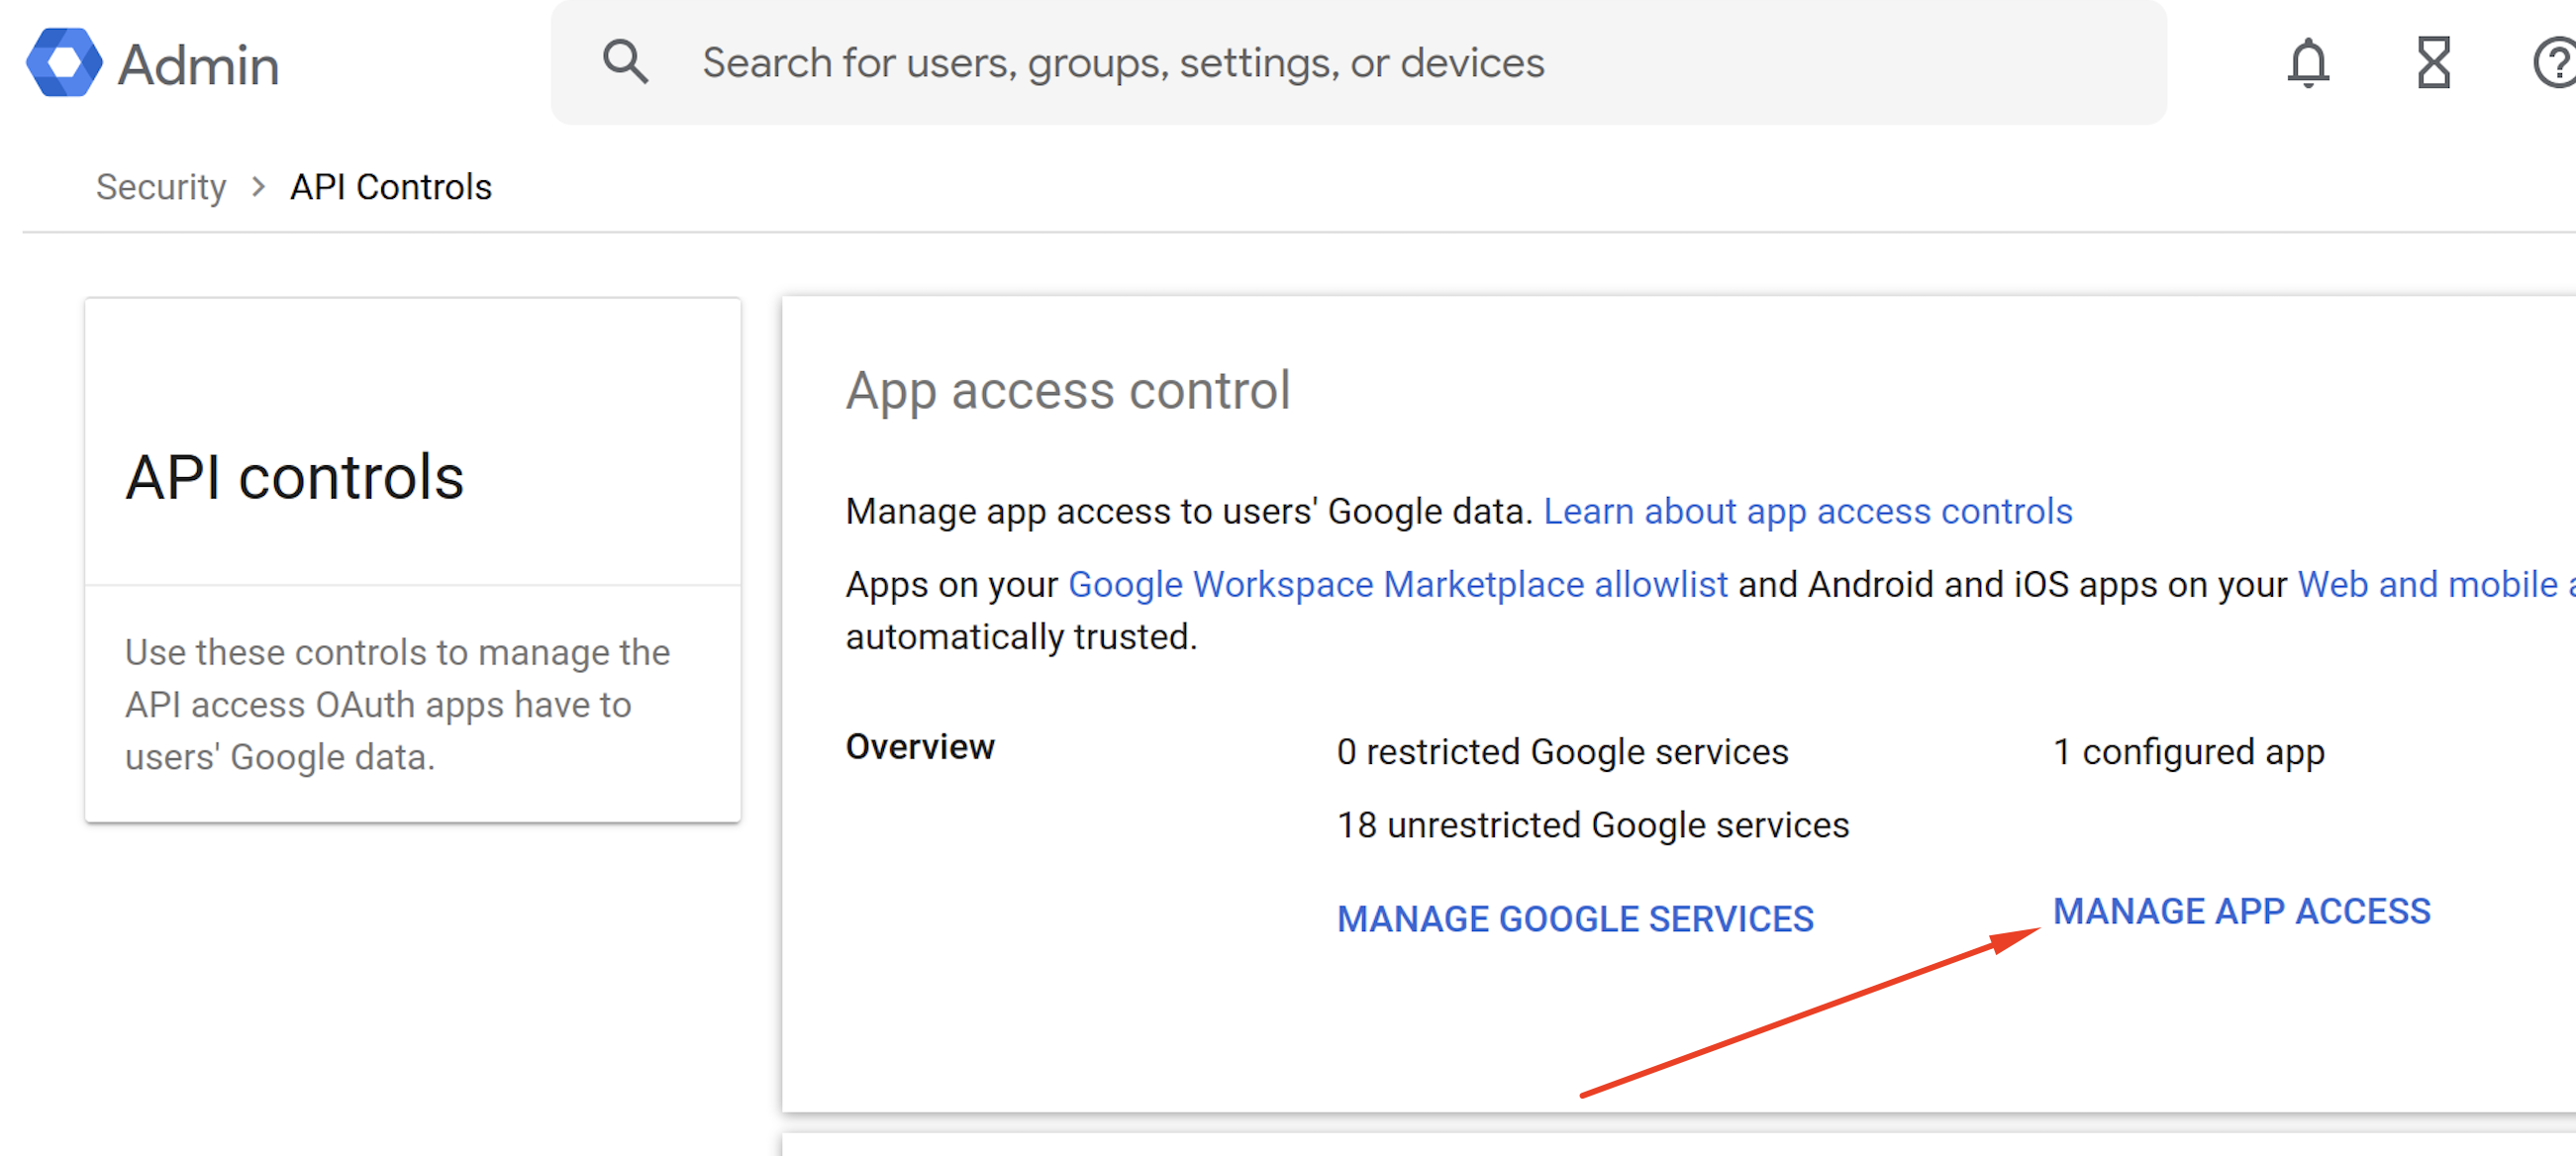Screen dimensions: 2576x1156
Task: Click '1 configured app' text
Action: click(x=2188, y=752)
